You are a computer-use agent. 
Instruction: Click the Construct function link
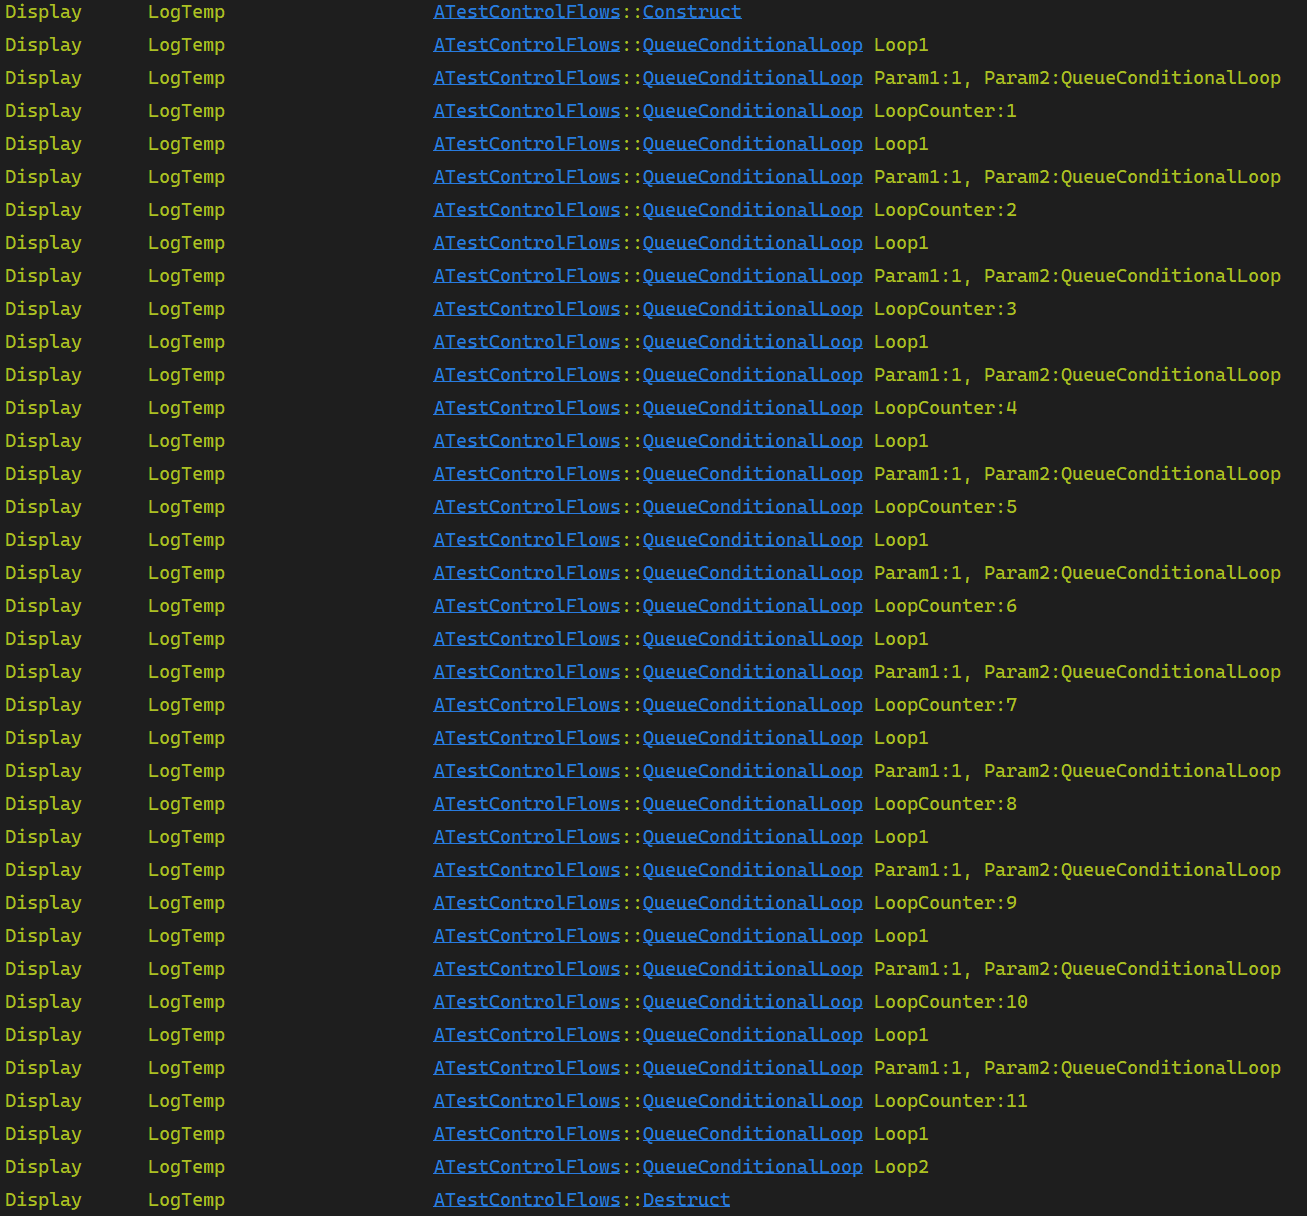691,12
